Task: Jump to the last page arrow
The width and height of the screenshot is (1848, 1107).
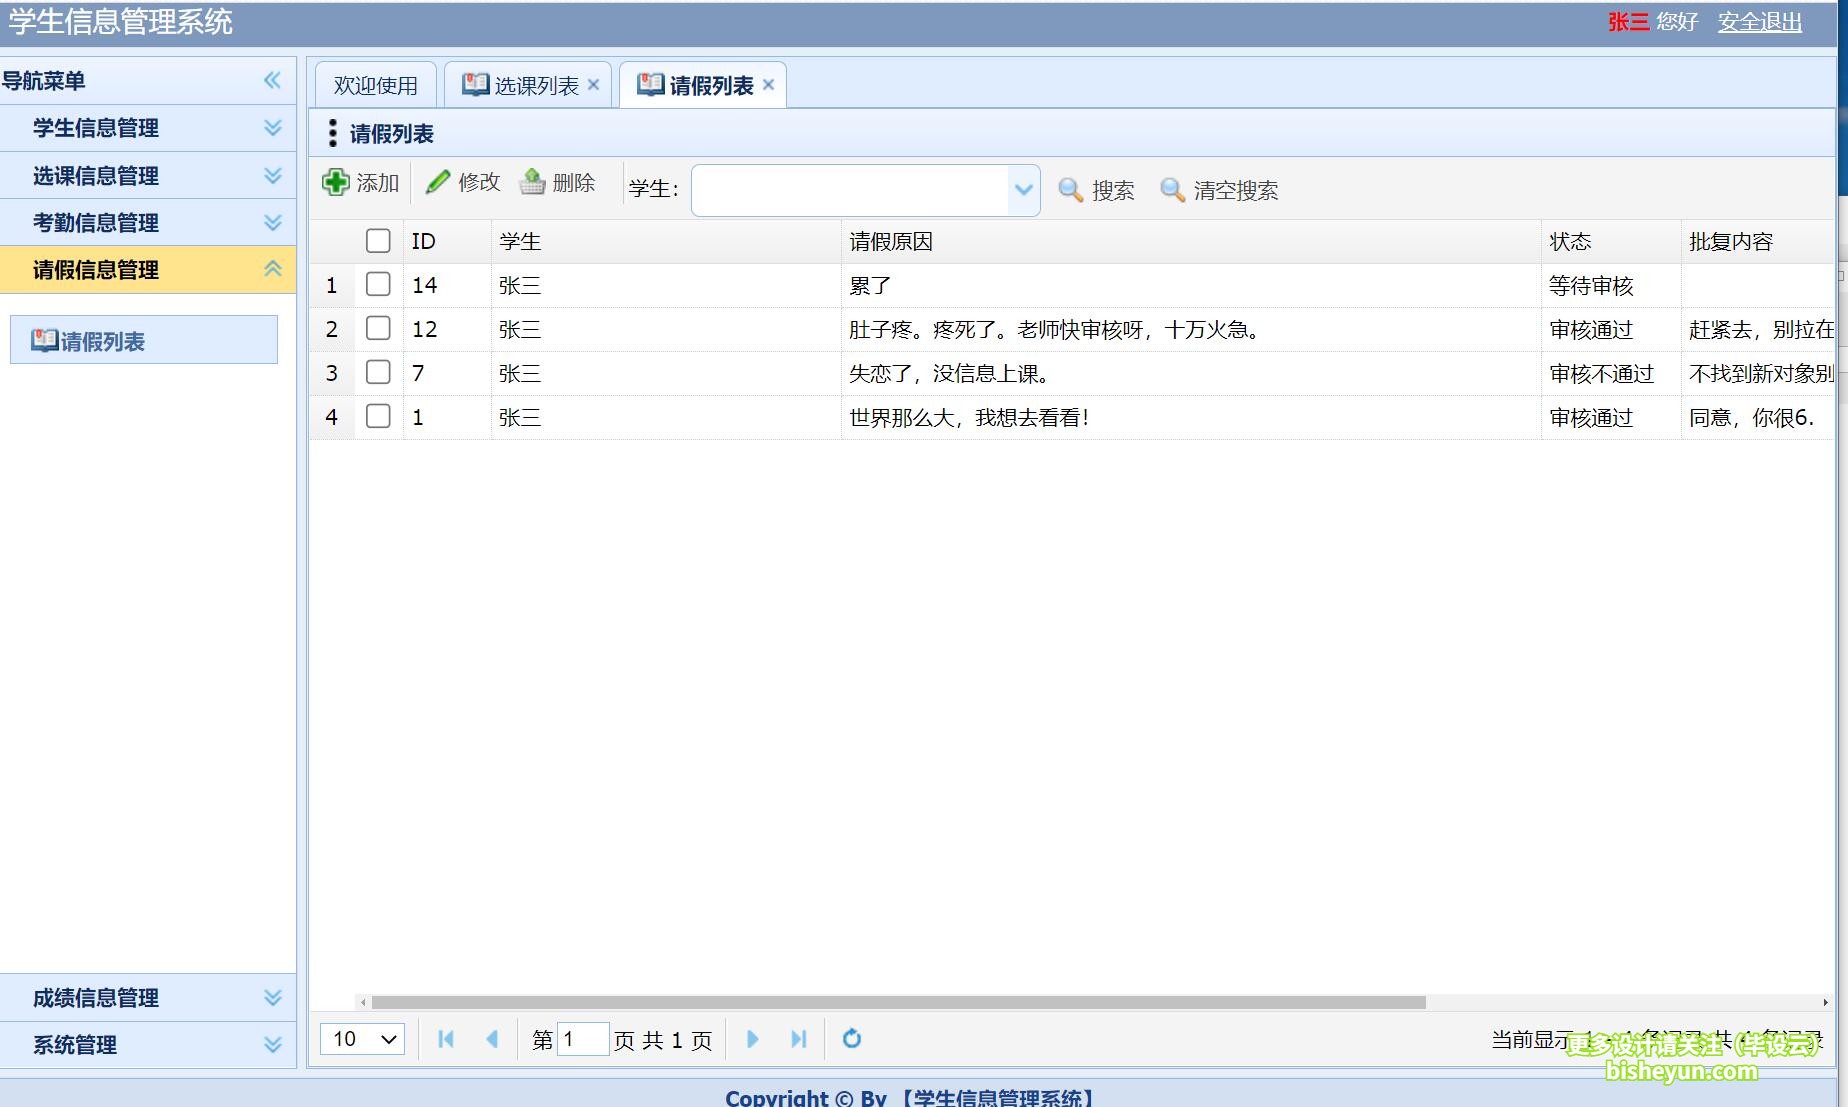Action: 798,1039
